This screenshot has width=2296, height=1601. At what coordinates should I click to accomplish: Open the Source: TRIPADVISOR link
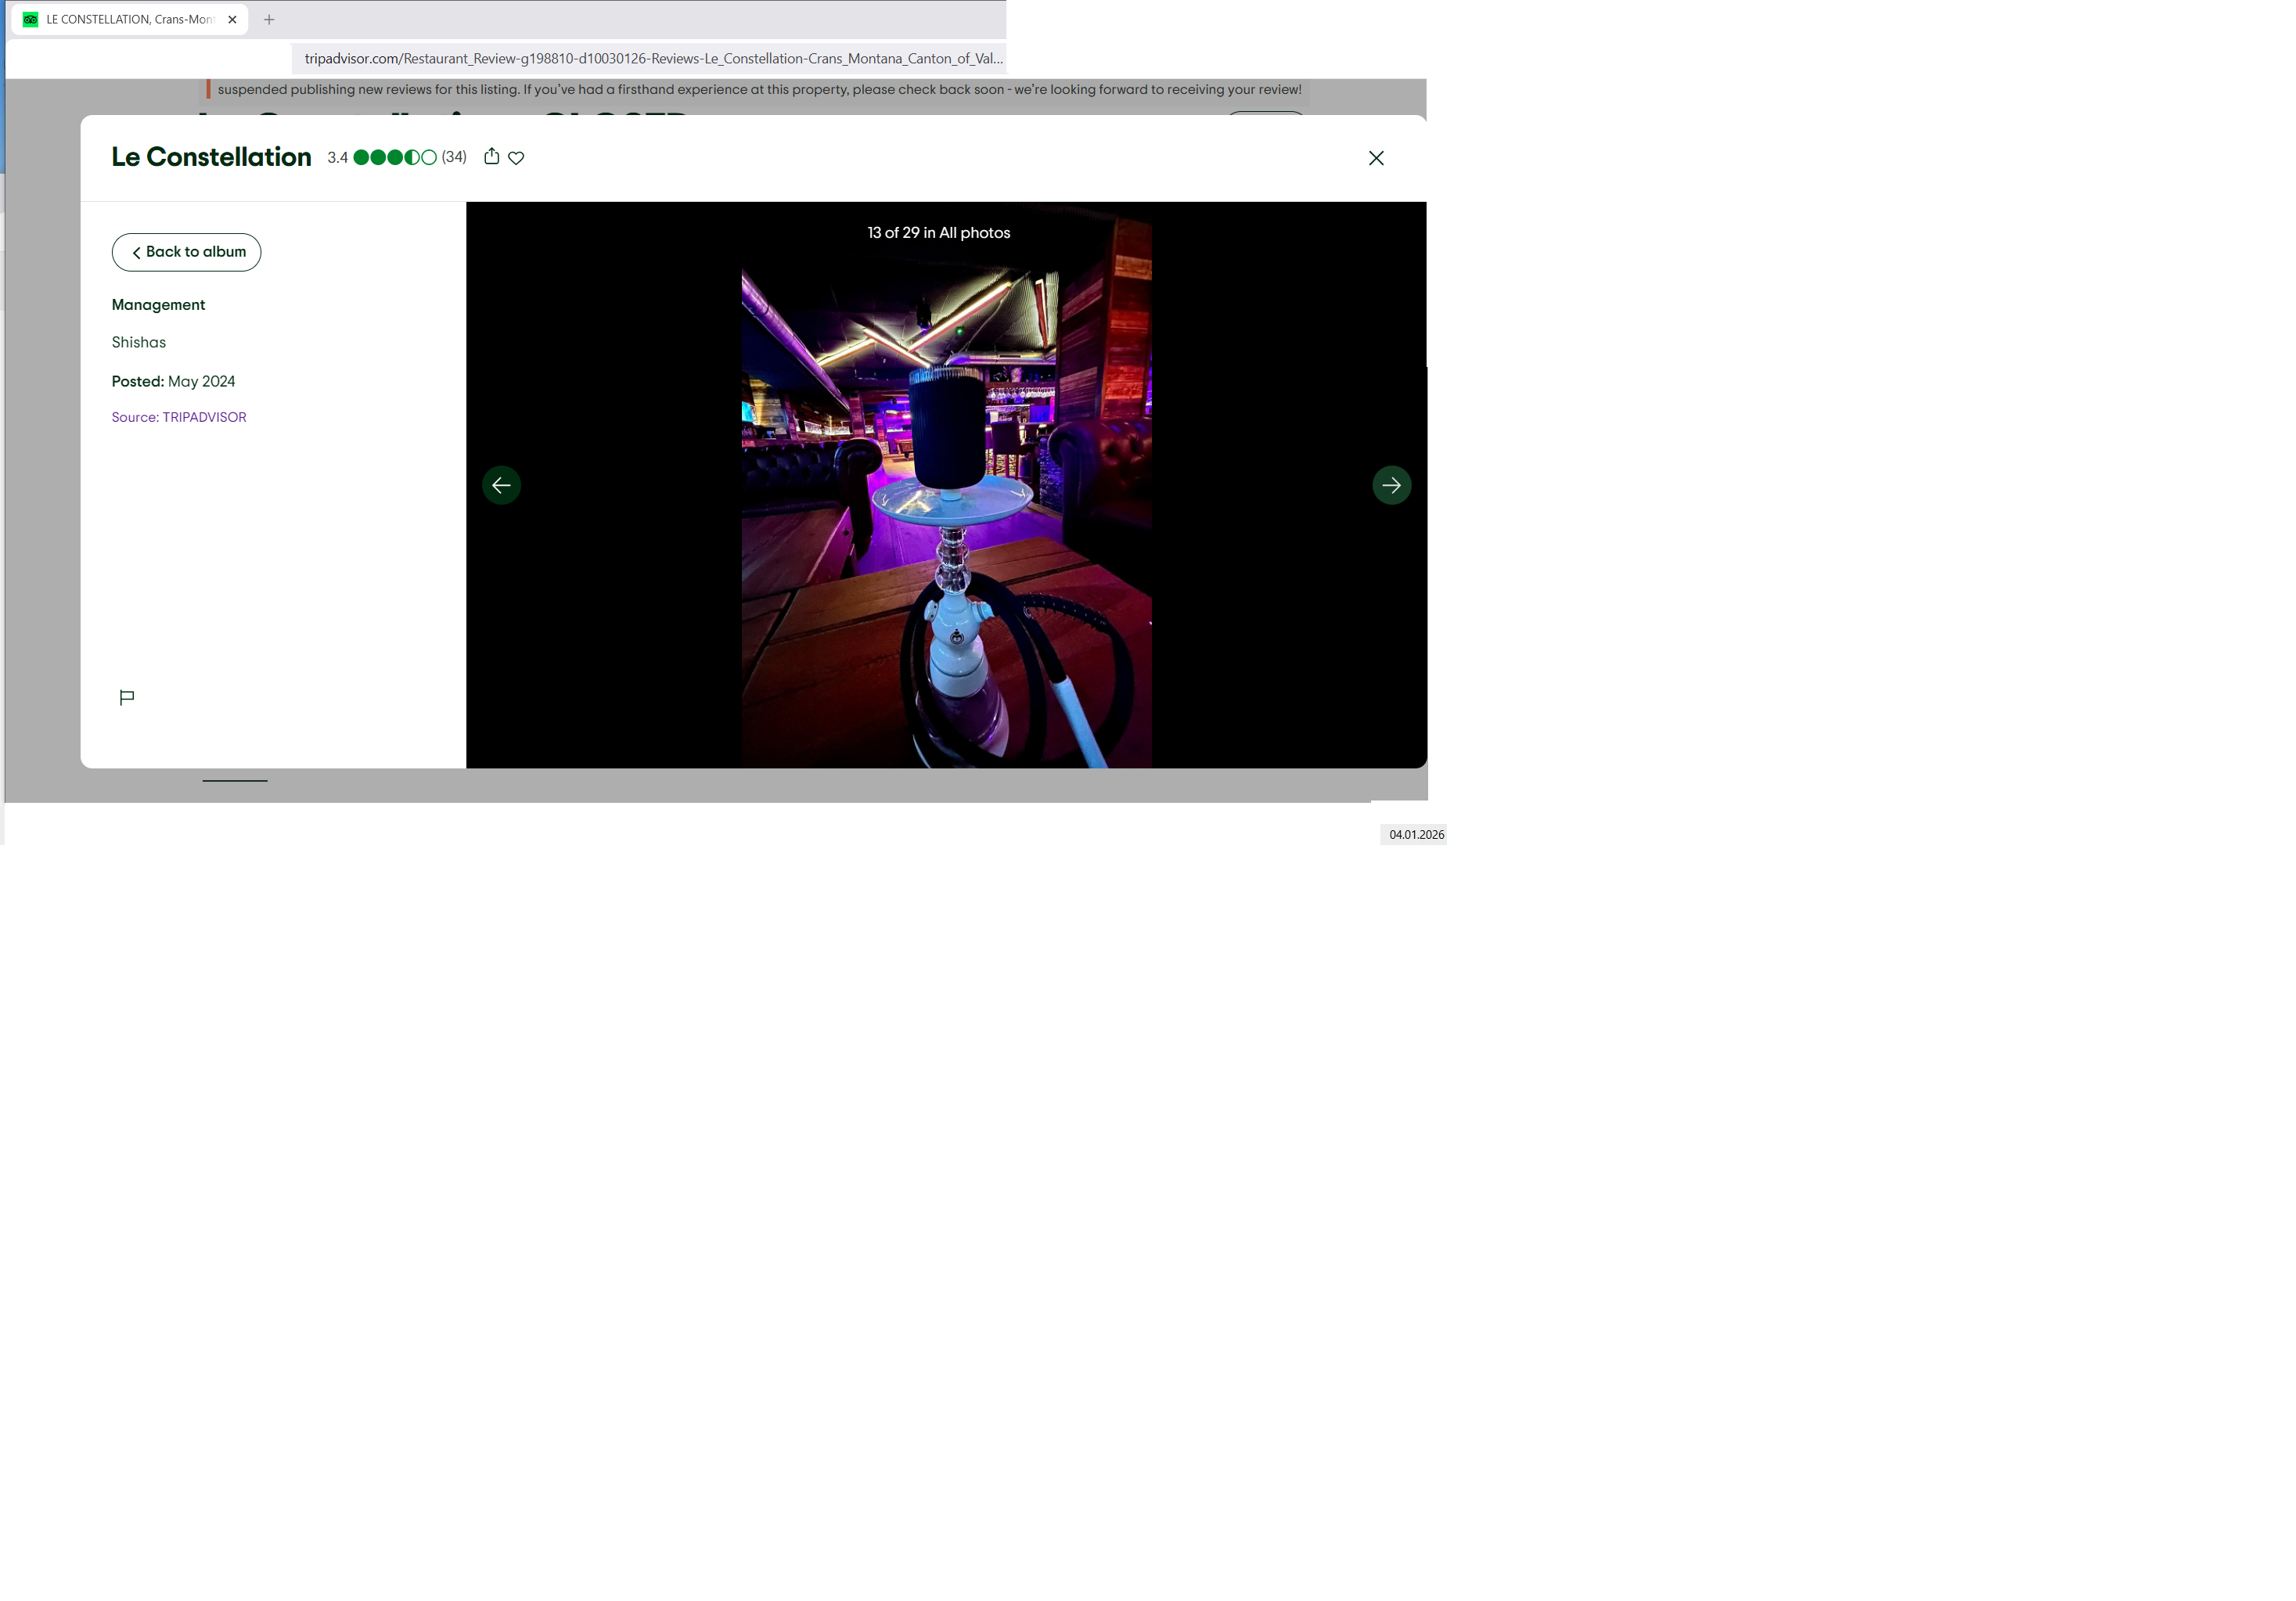point(179,417)
